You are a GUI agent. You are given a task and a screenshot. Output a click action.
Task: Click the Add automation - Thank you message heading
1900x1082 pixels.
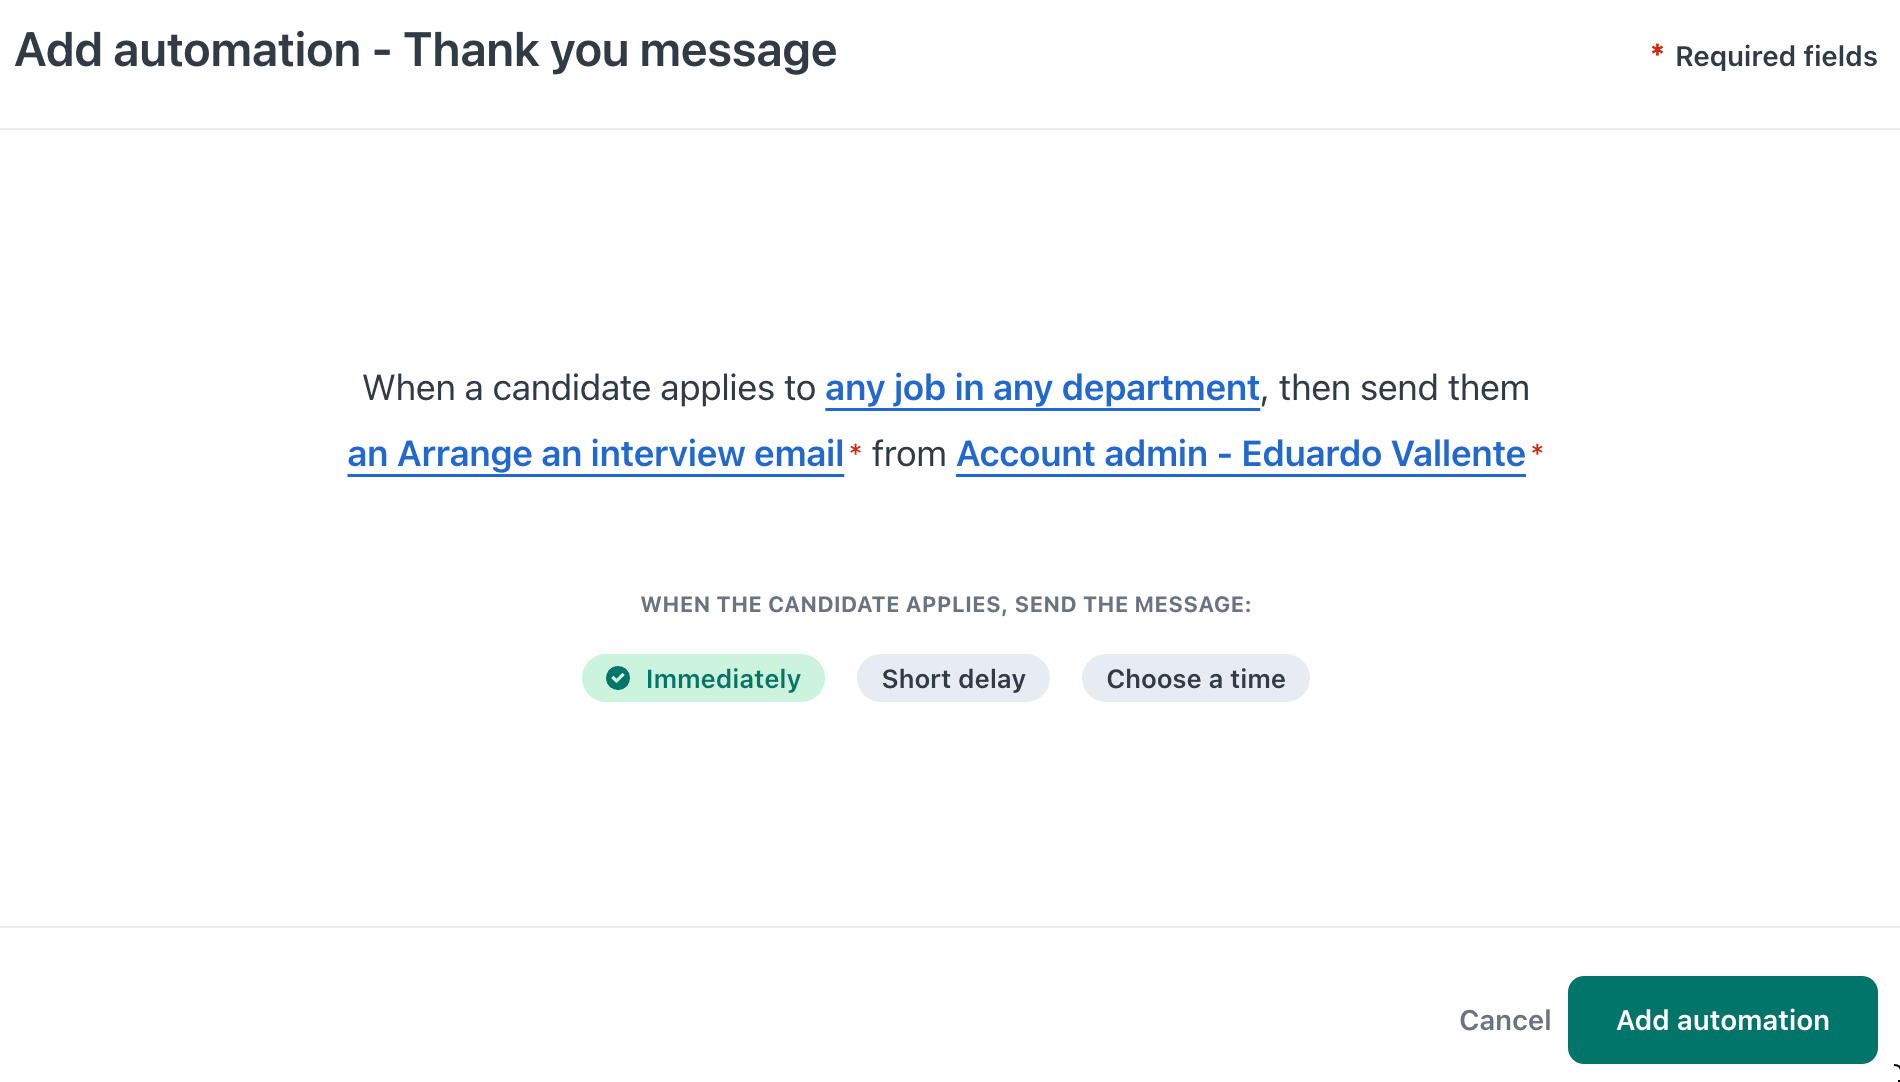(426, 50)
